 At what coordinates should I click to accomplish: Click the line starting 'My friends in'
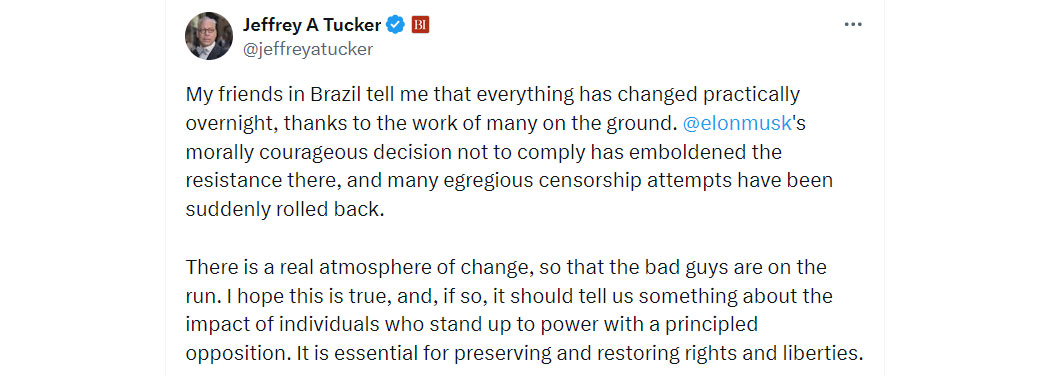[x=493, y=95]
